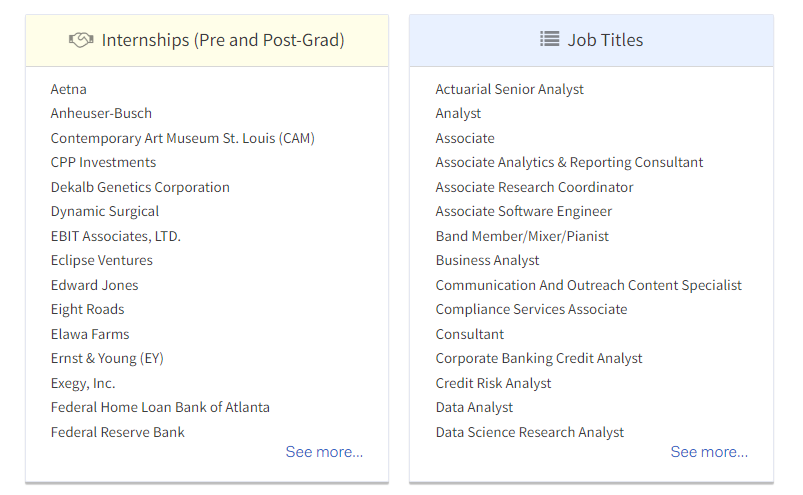The height and width of the screenshot is (495, 803).
Task: Click the handshake icon beside Internships
Action: tap(81, 40)
